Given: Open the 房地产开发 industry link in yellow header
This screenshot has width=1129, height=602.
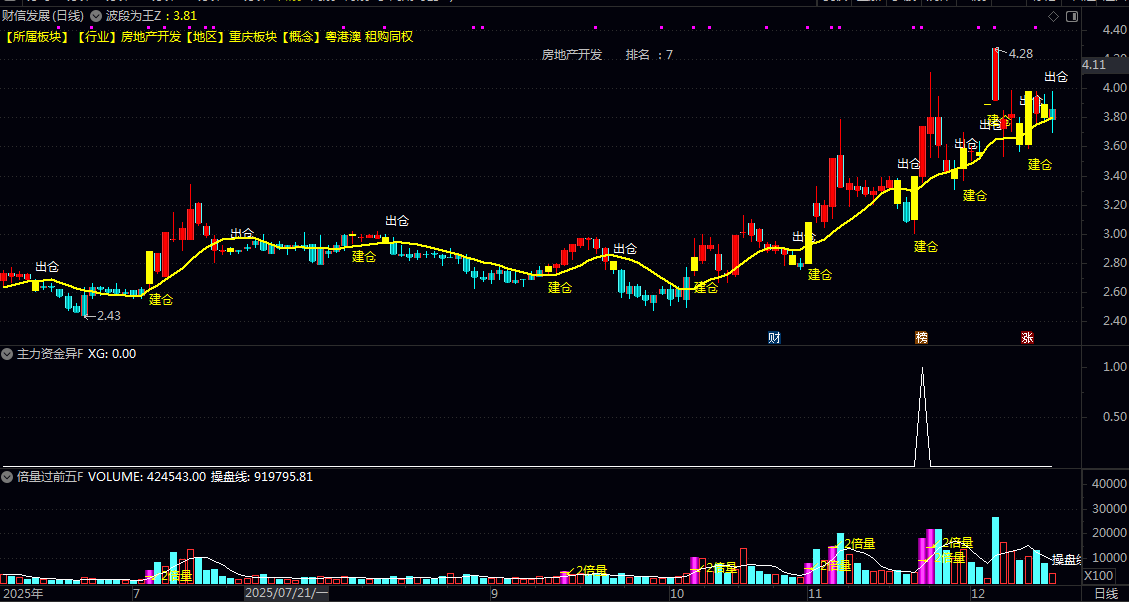Looking at the screenshot, I should pyautogui.click(x=151, y=37).
